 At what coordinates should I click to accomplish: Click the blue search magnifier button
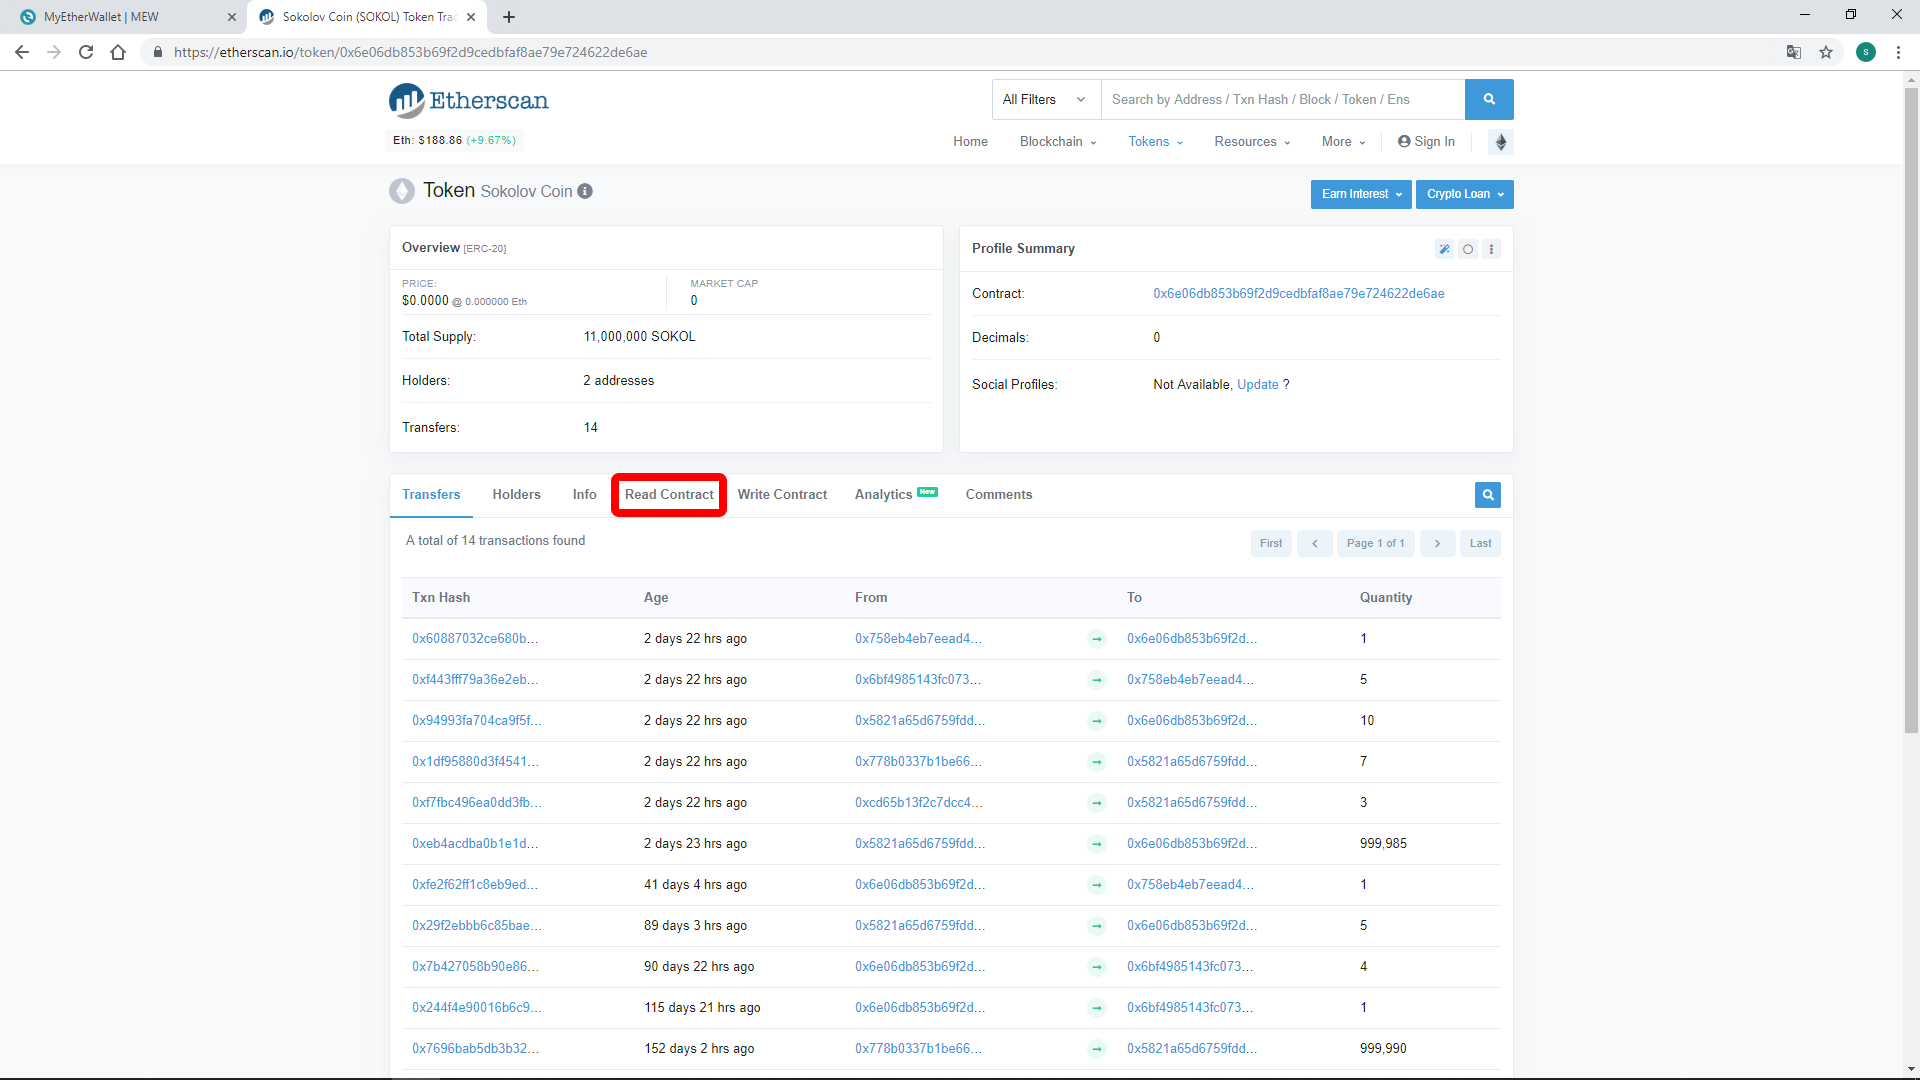1489,99
